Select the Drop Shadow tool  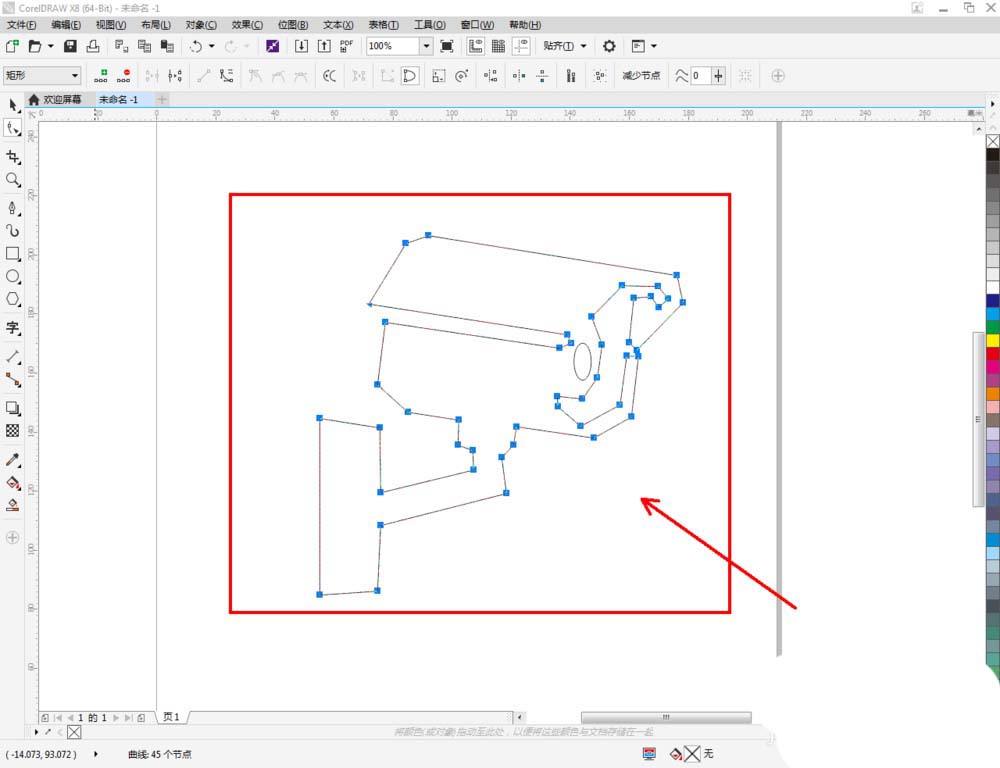[13, 408]
